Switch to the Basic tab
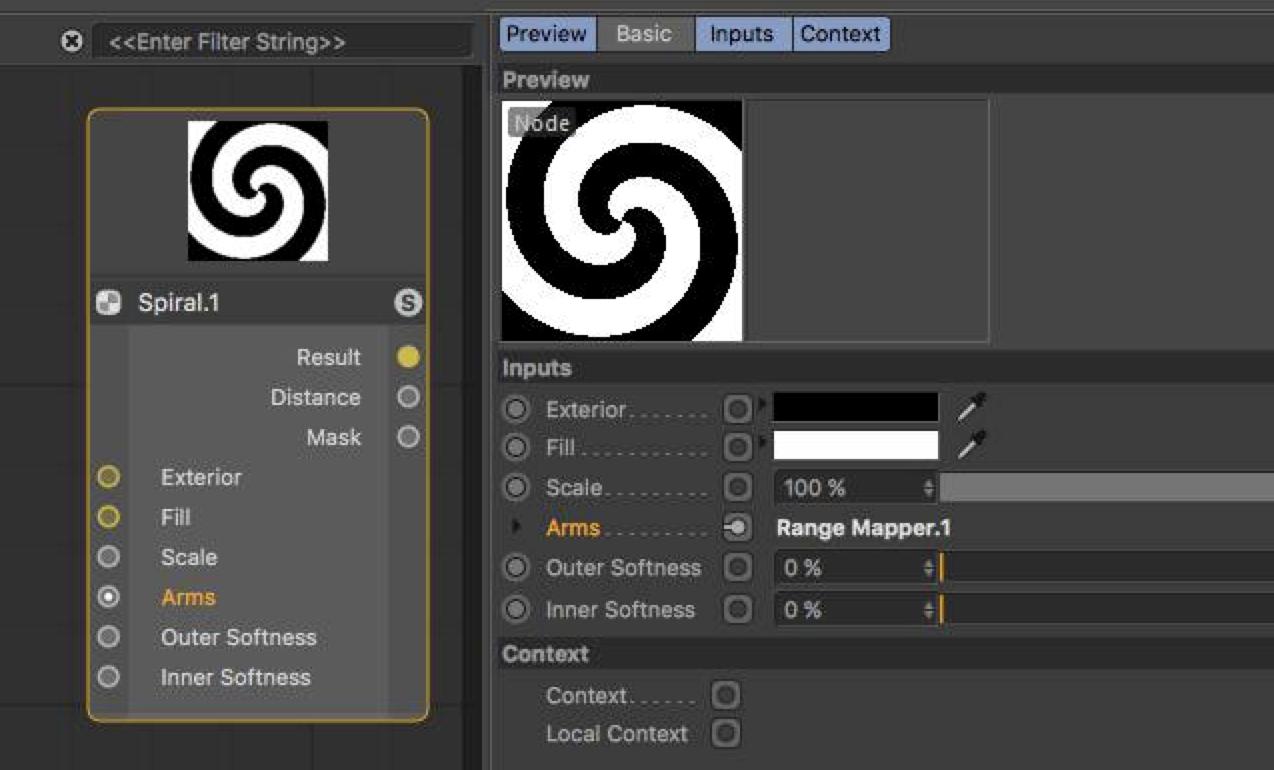 pyautogui.click(x=644, y=34)
